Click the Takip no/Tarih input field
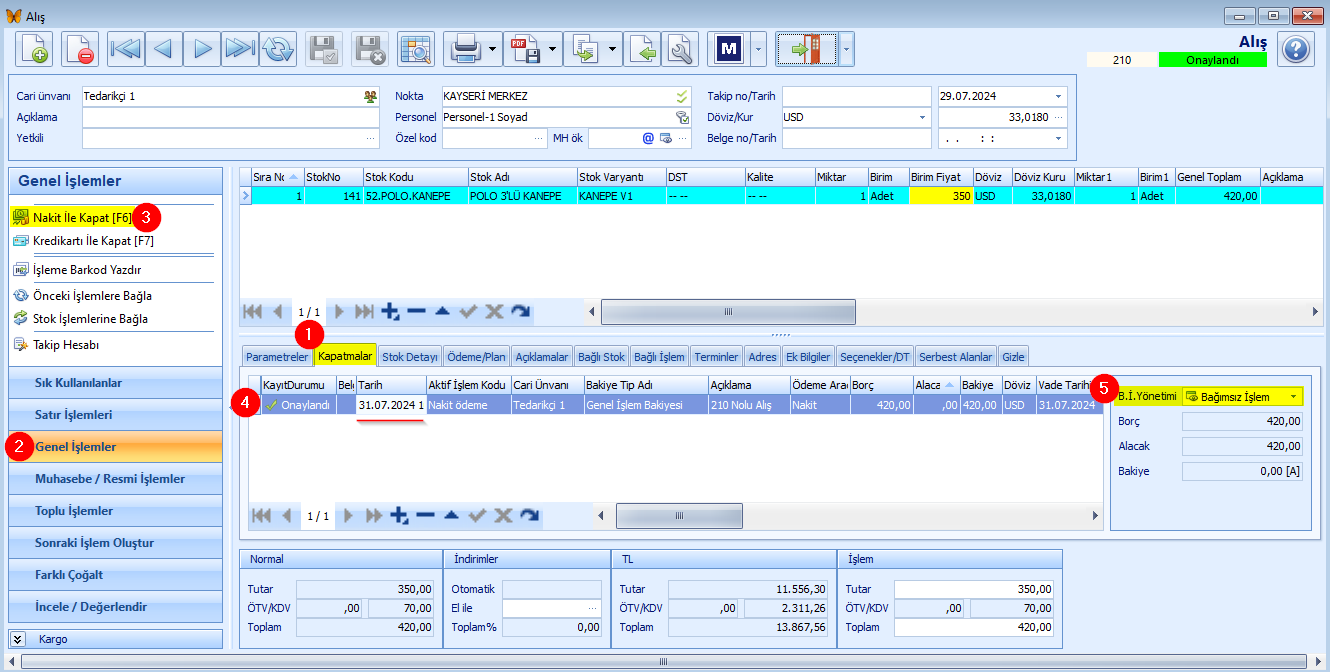The width and height of the screenshot is (1330, 672). click(x=857, y=97)
